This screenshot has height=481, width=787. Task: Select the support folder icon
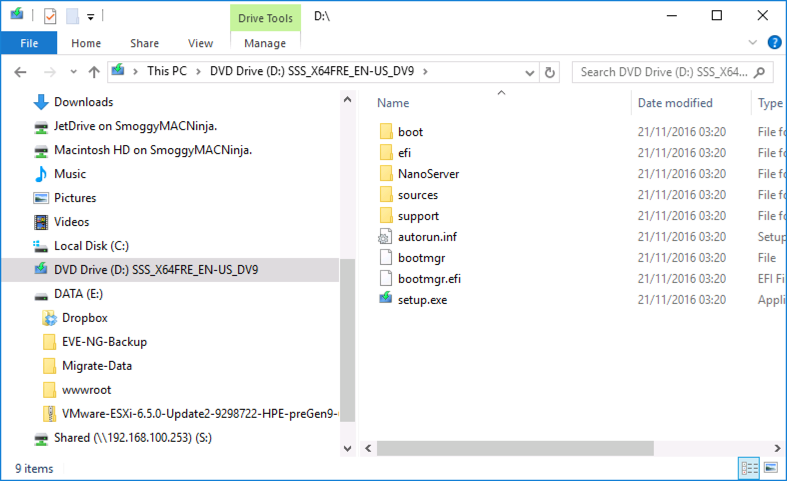pos(386,216)
